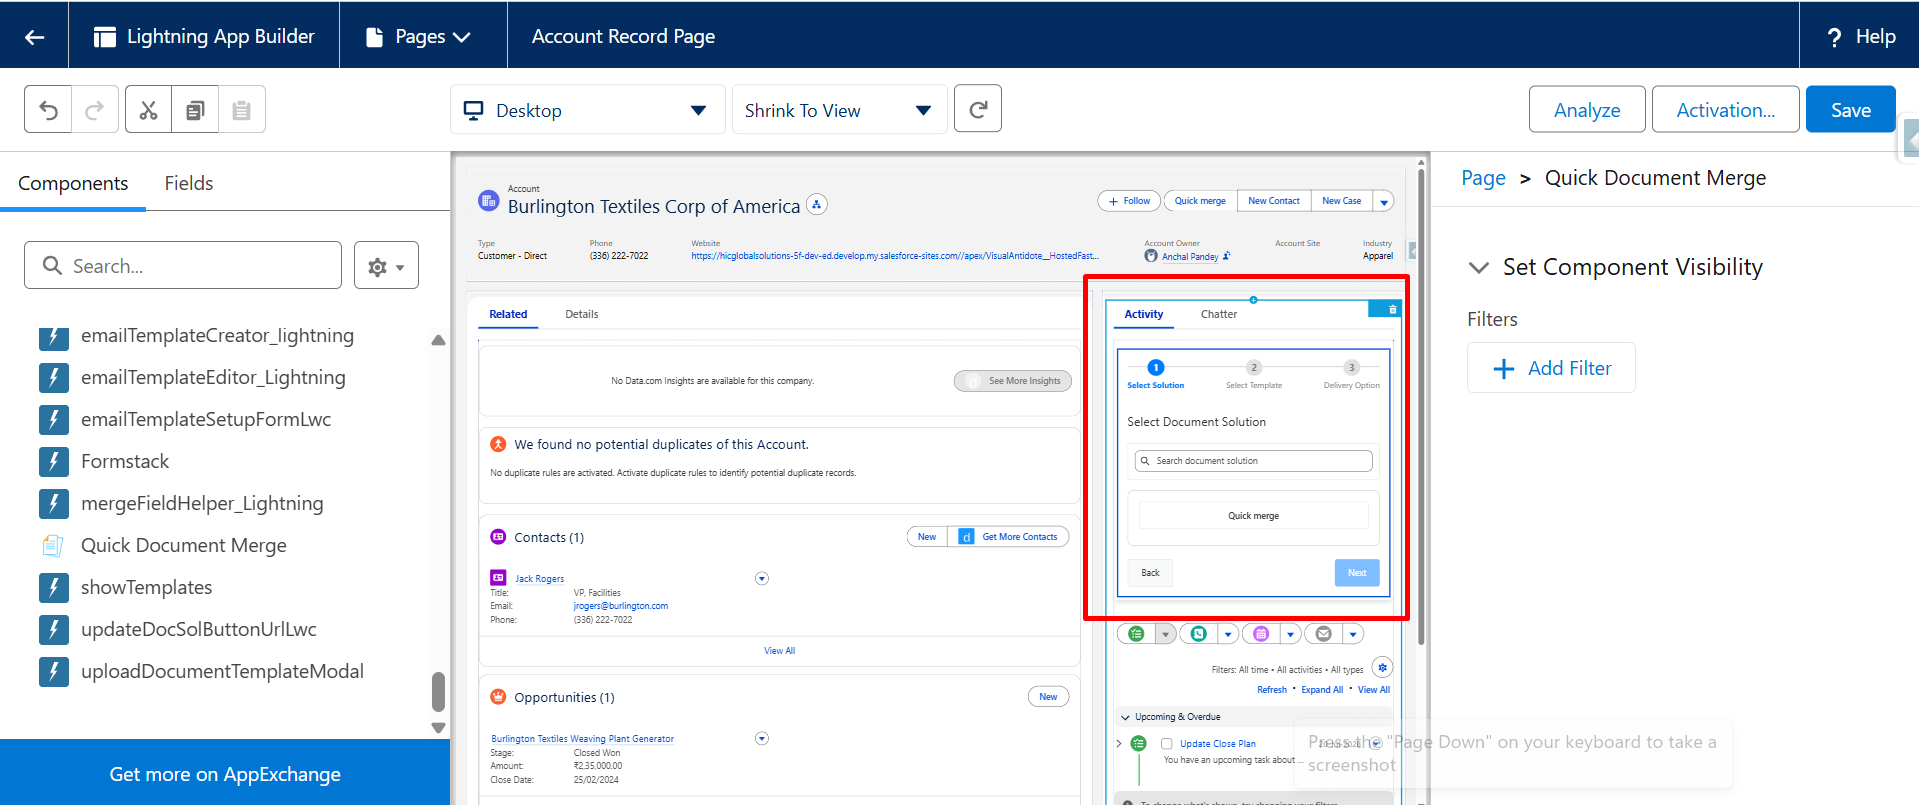Select the updateDocSolButtonUrlLwc component
Screen dimensions: 1919x805
click(x=199, y=630)
